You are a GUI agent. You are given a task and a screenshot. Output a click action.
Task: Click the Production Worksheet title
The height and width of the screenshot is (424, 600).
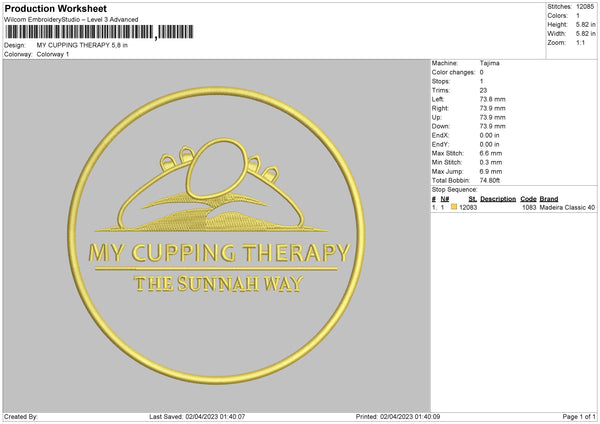tap(55, 8)
